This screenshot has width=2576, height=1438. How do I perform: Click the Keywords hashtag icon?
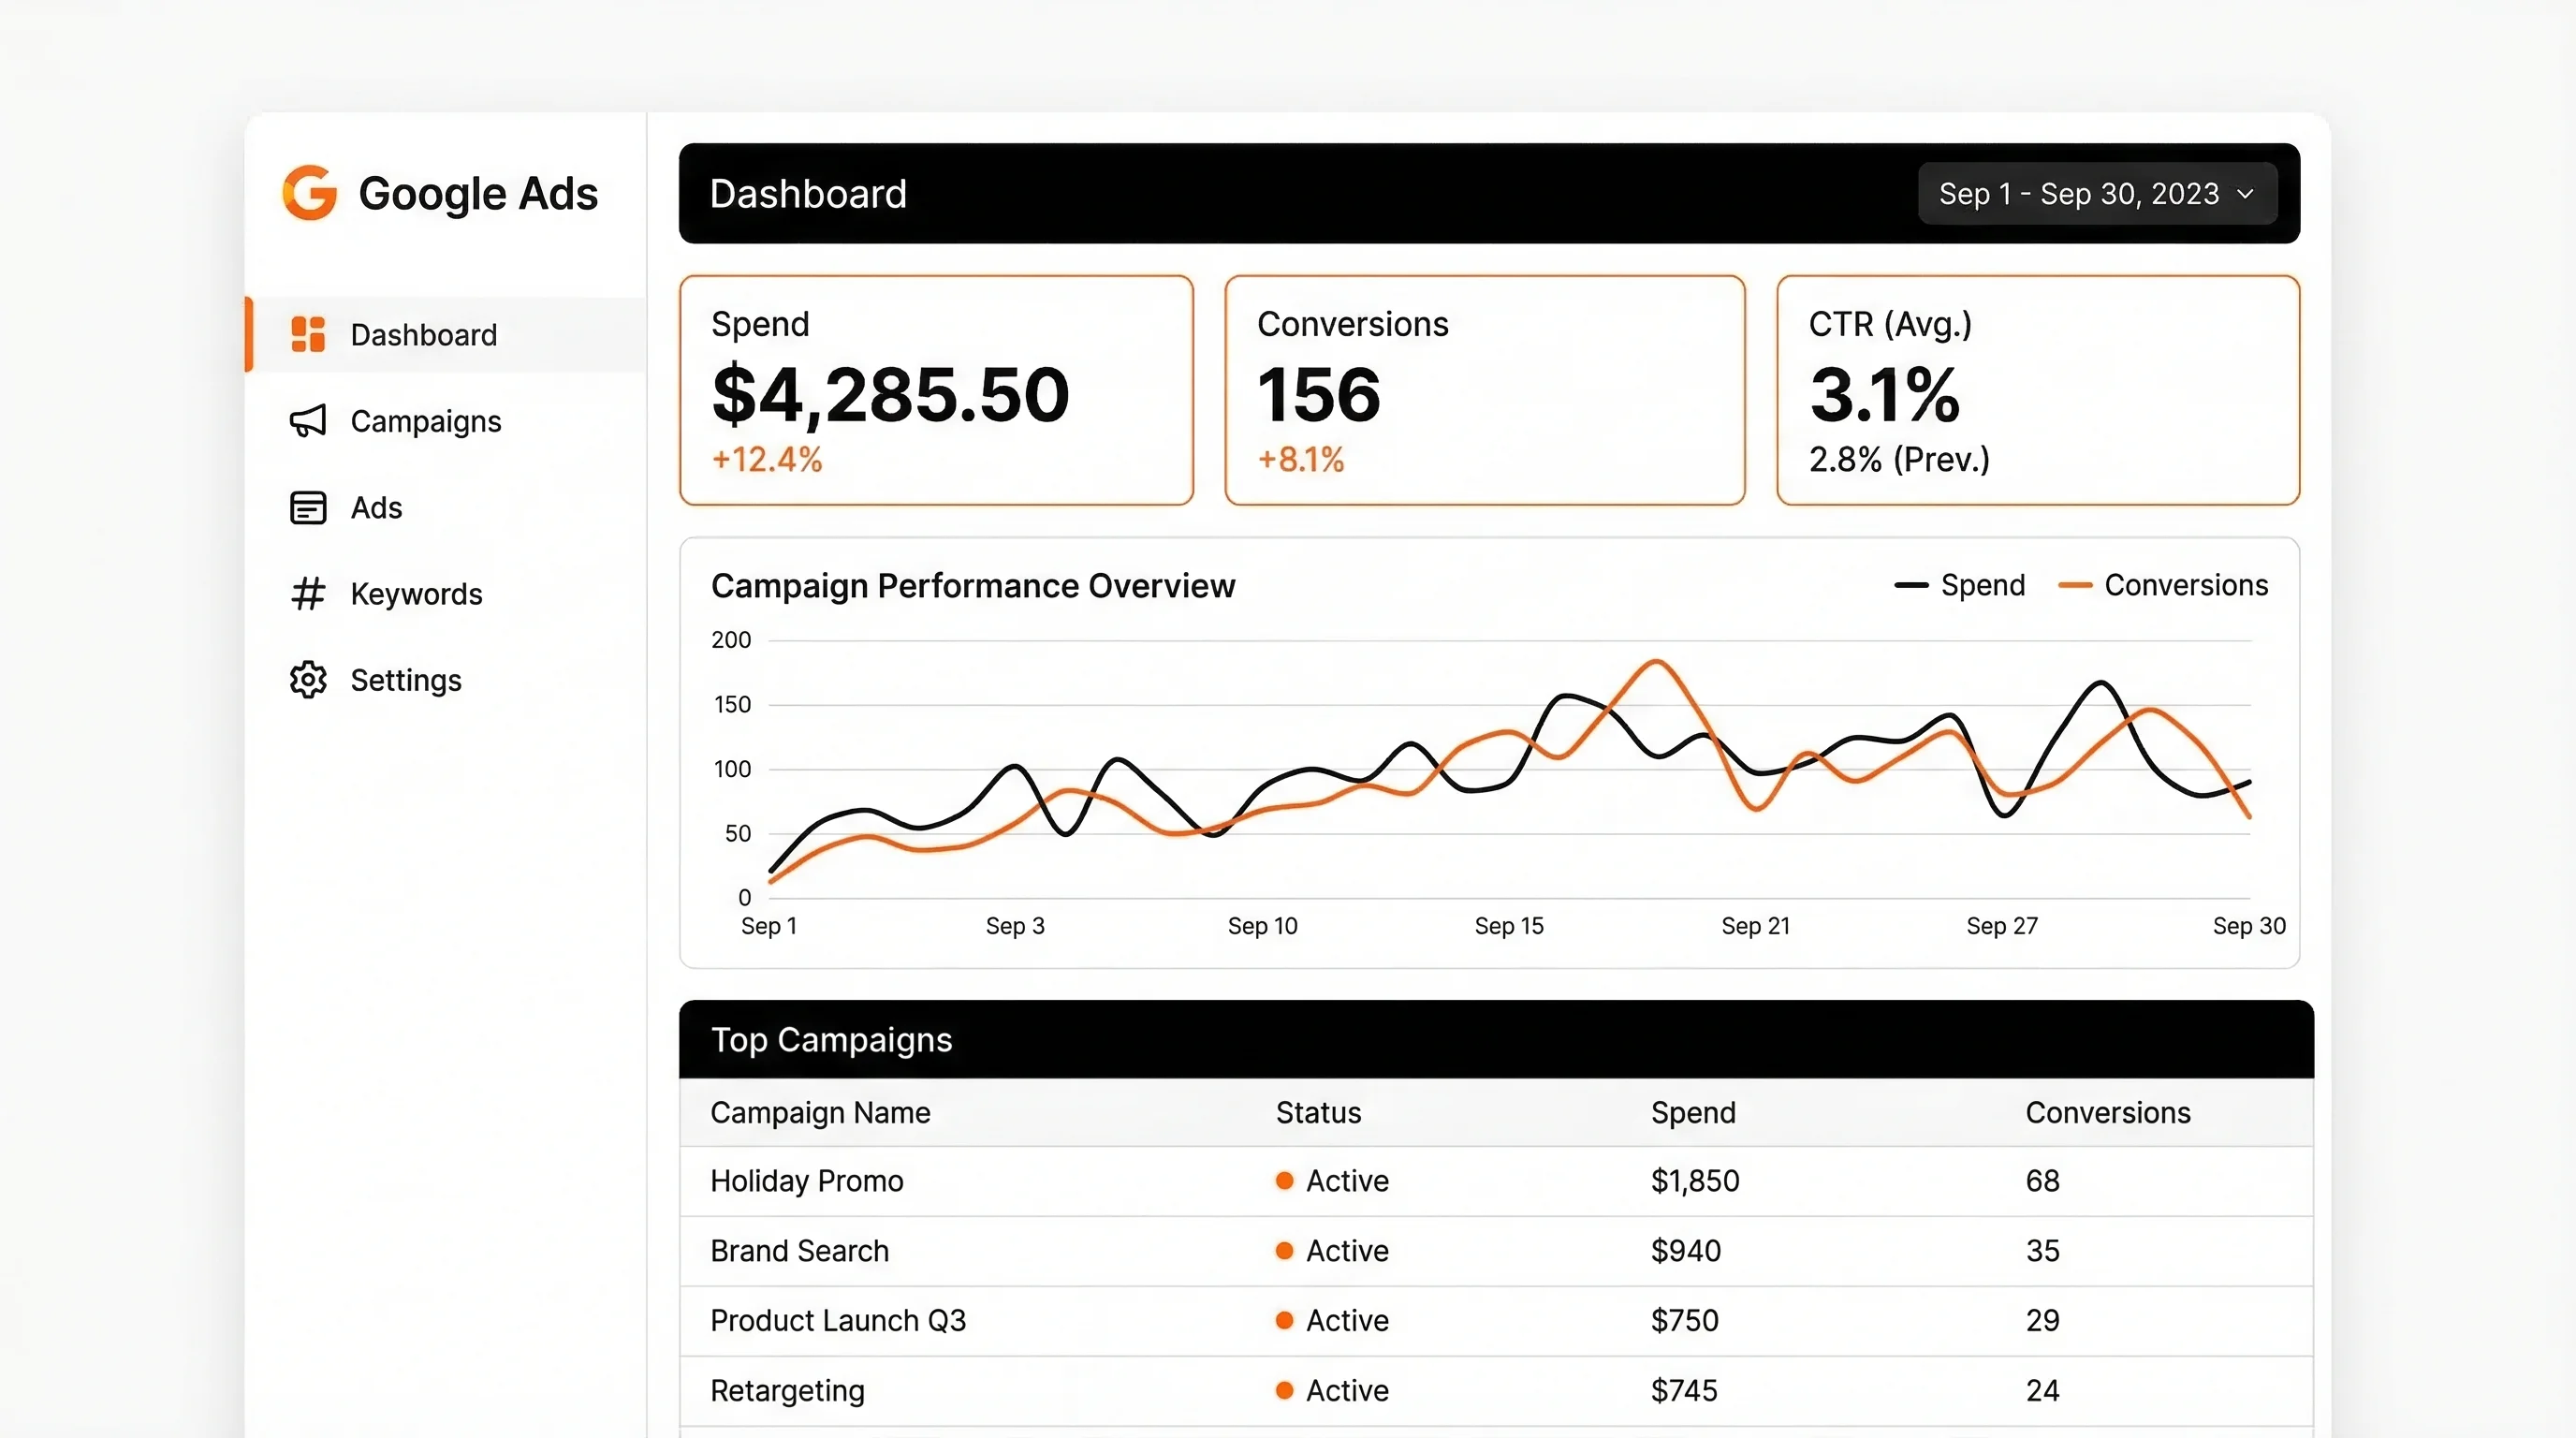(x=308, y=593)
